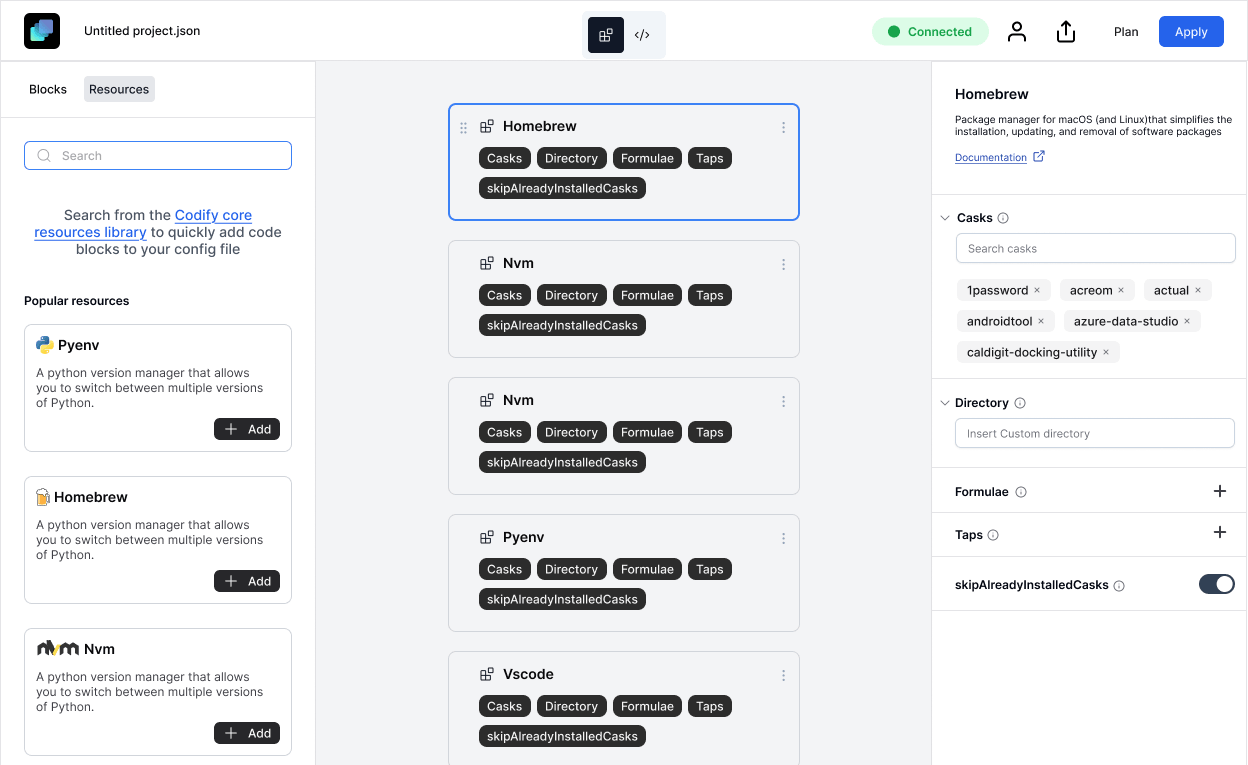The image size is (1248, 765).
Task: Click the Popular resources heading
Action: [77, 301]
